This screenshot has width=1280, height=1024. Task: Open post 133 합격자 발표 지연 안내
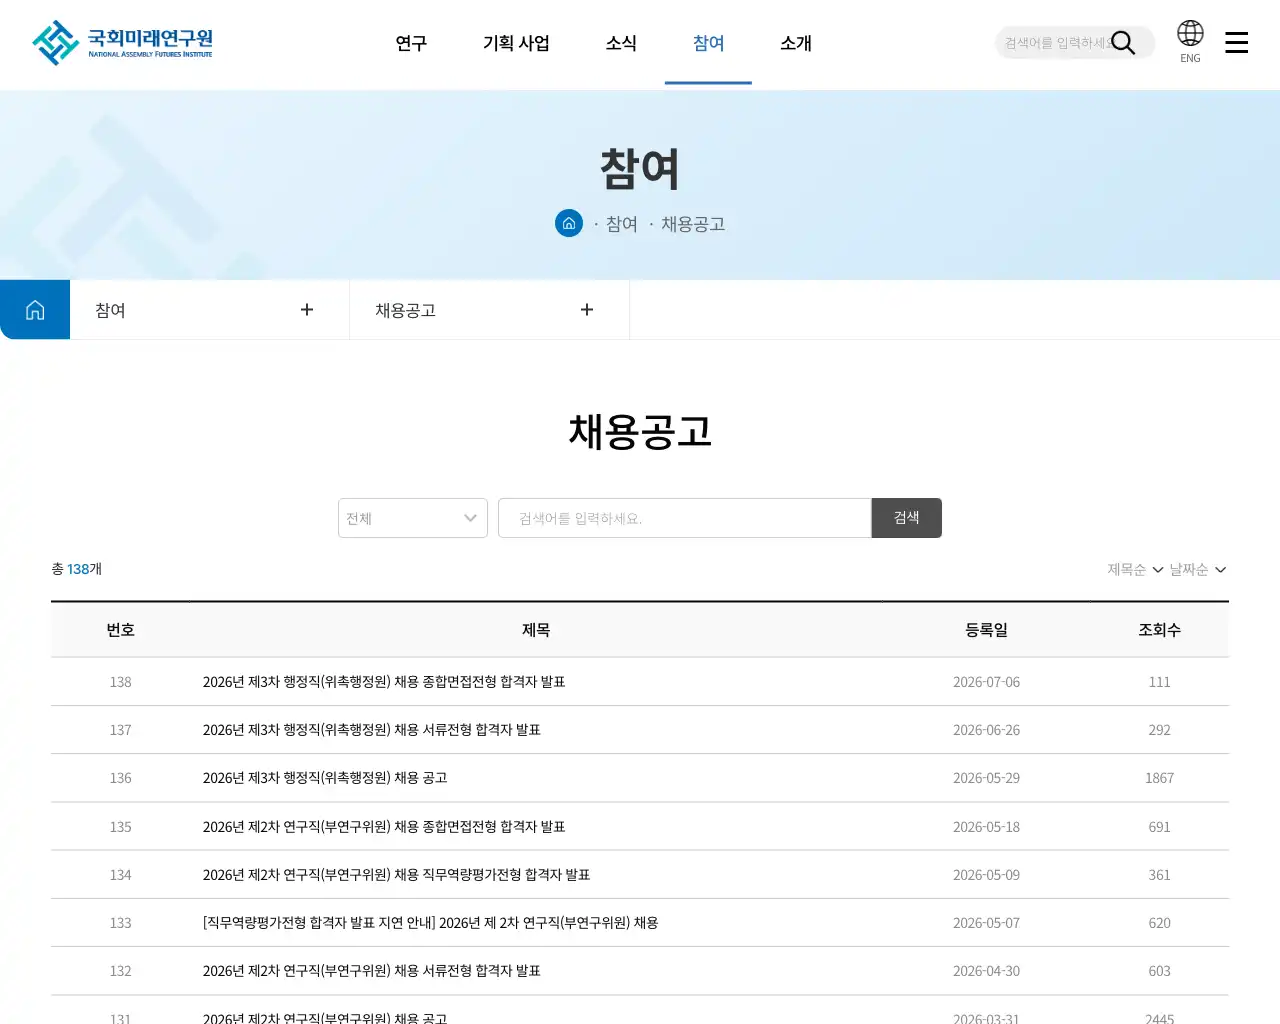(x=430, y=923)
